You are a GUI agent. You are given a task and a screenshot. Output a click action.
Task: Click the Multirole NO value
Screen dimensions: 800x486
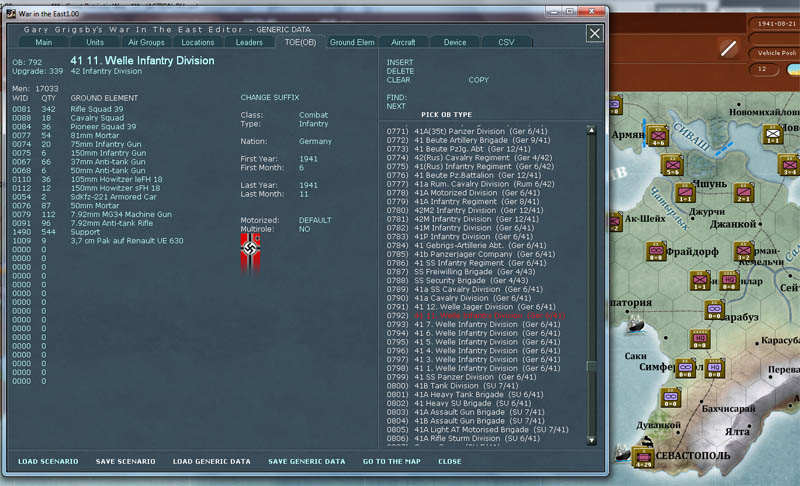click(x=304, y=229)
